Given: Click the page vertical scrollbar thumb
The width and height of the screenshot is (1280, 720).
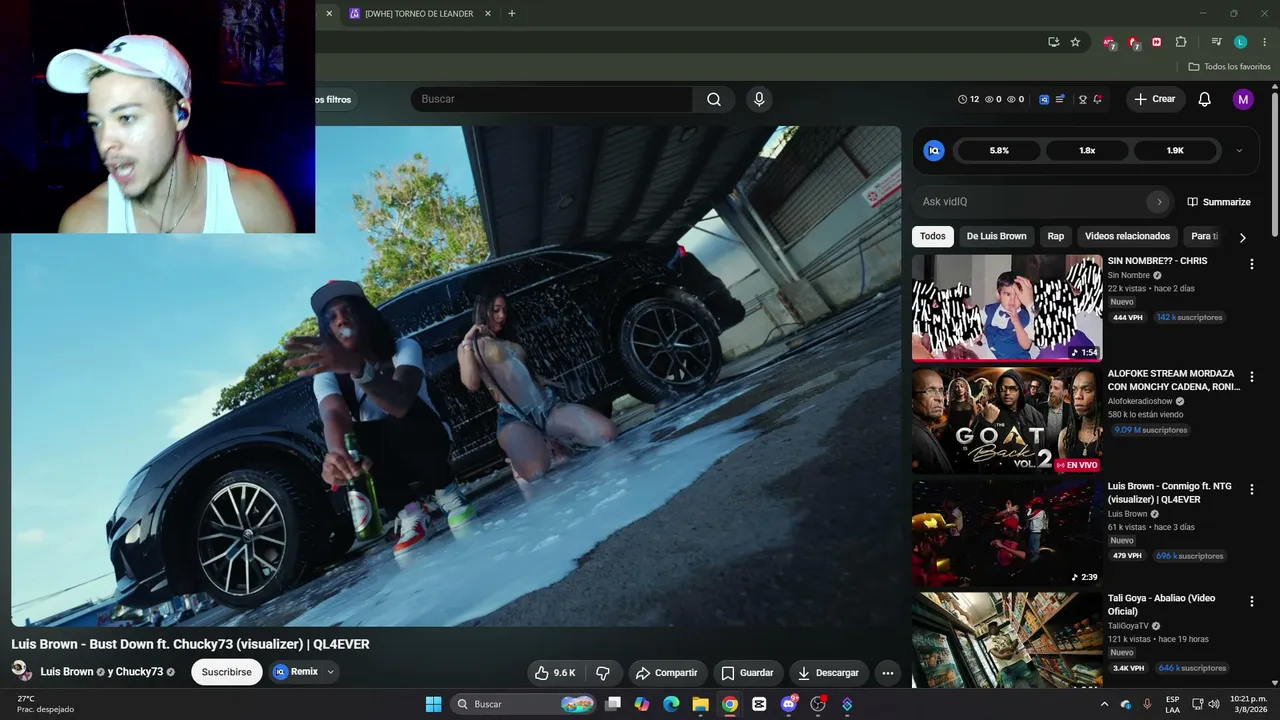Looking at the screenshot, I should tap(1275, 165).
